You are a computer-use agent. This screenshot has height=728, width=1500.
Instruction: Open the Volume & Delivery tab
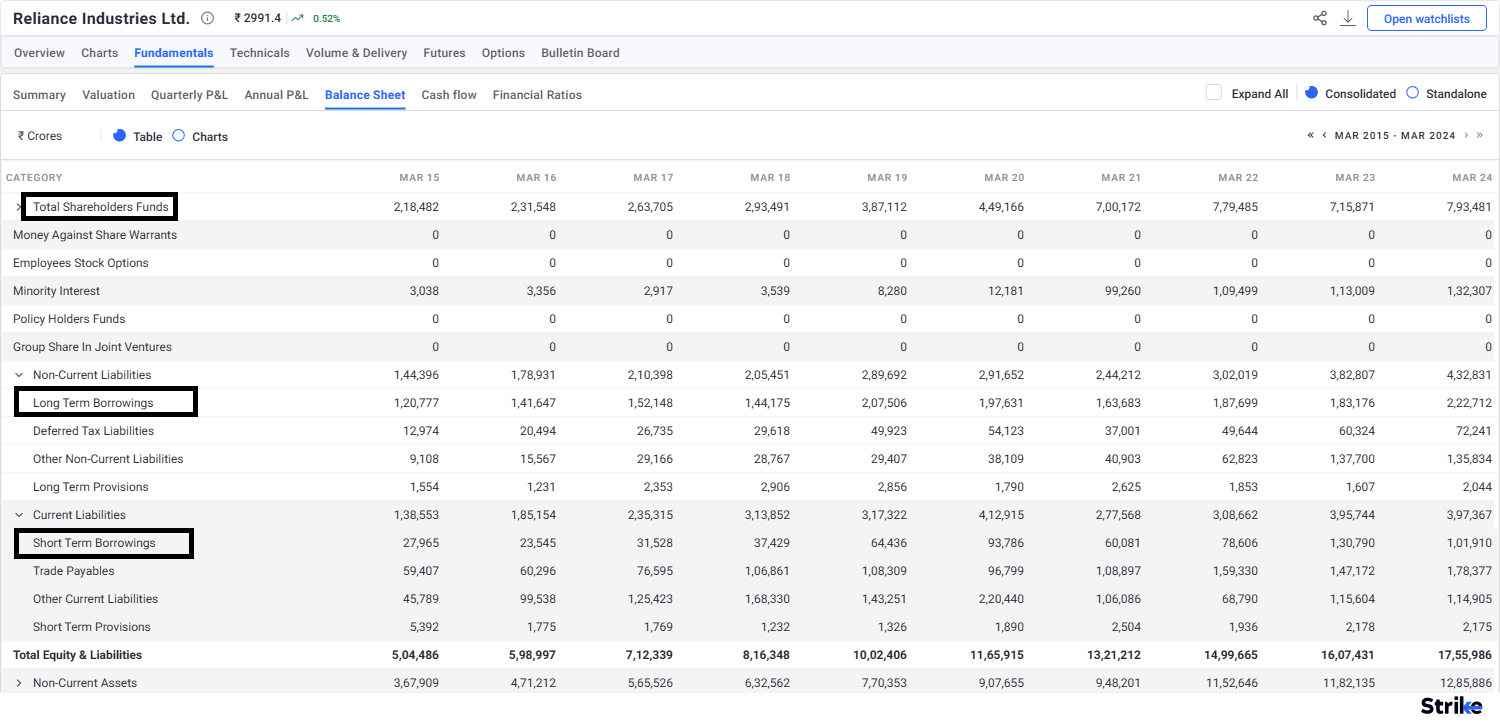356,53
